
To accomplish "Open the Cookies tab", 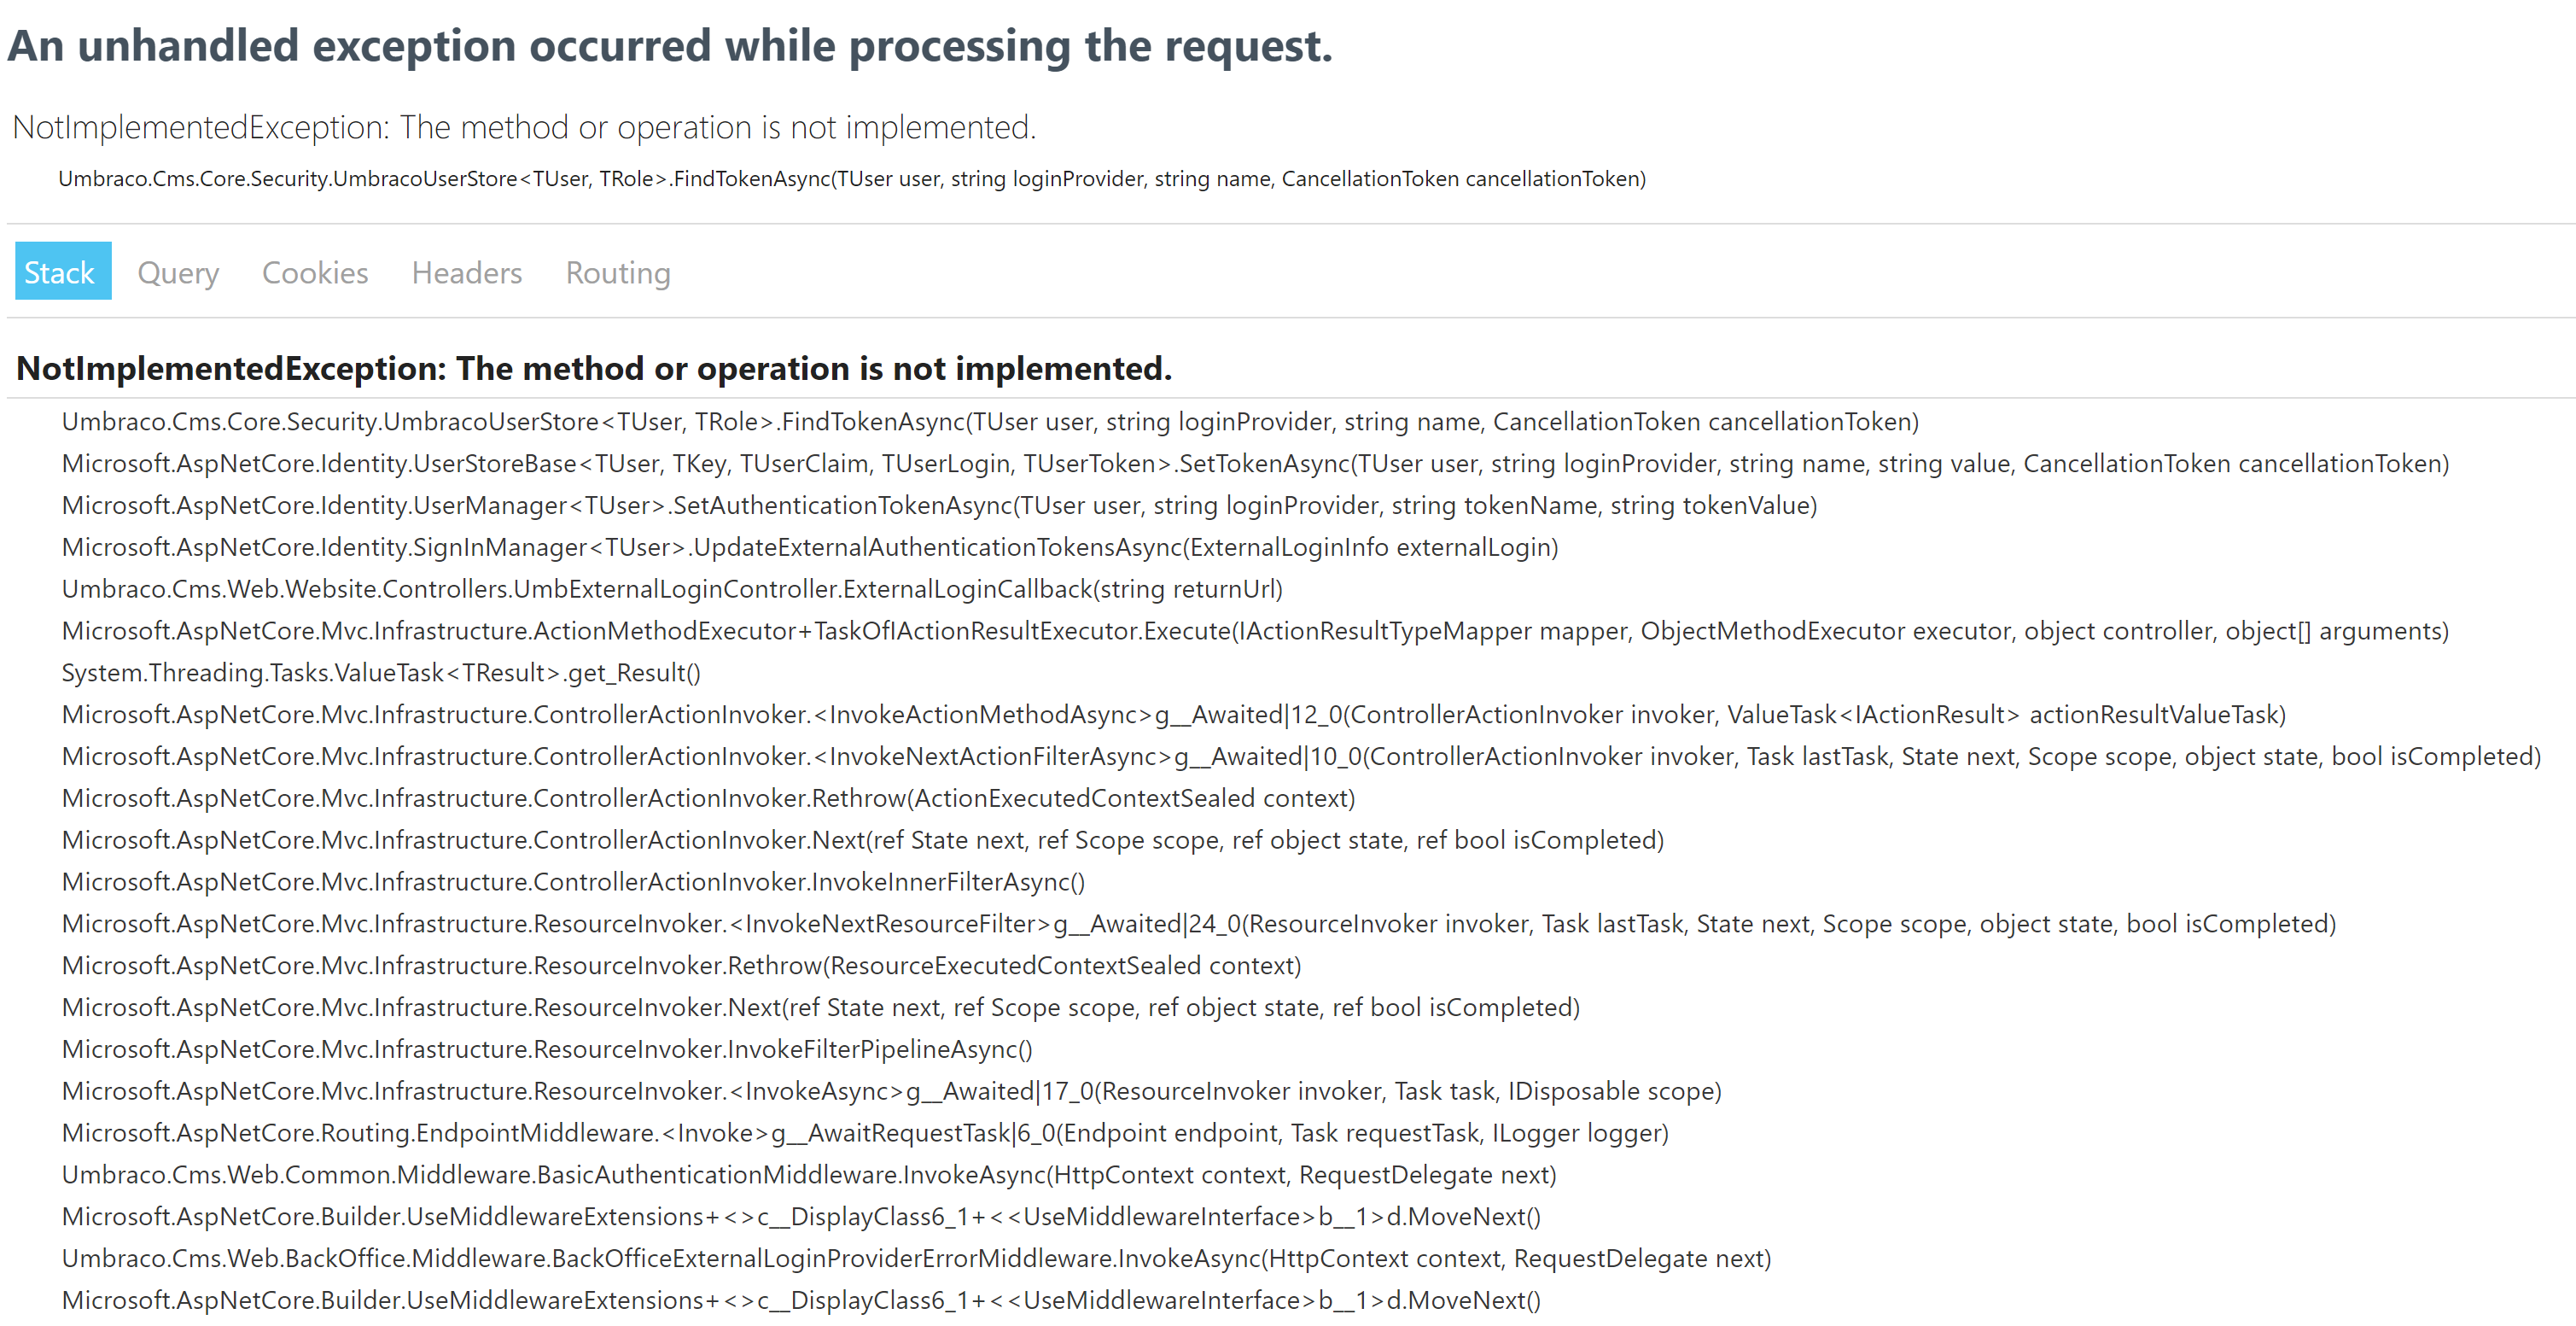I will point(314,272).
